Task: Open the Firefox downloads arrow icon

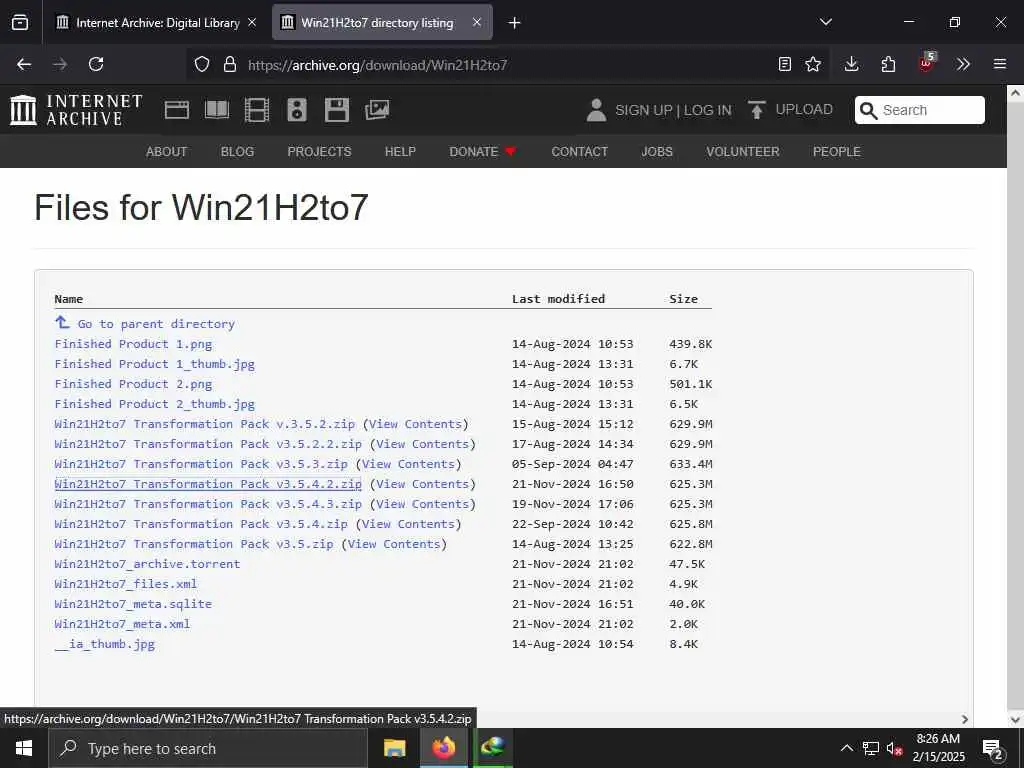Action: click(851, 64)
